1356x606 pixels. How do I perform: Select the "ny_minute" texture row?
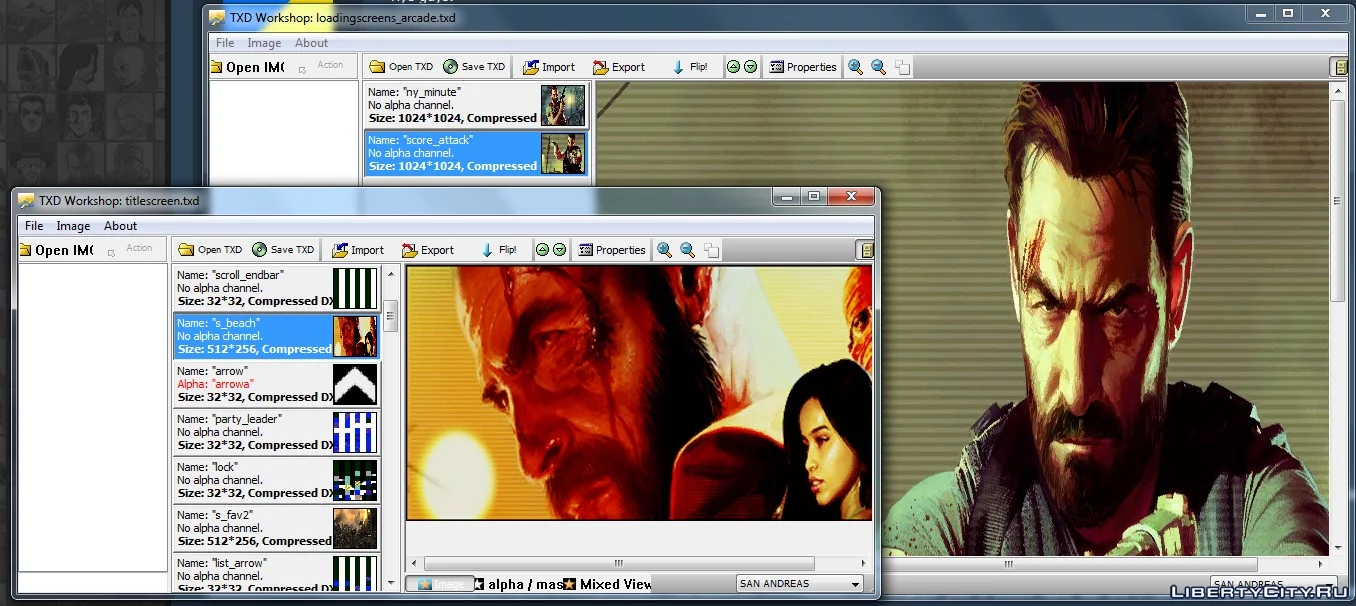click(476, 105)
